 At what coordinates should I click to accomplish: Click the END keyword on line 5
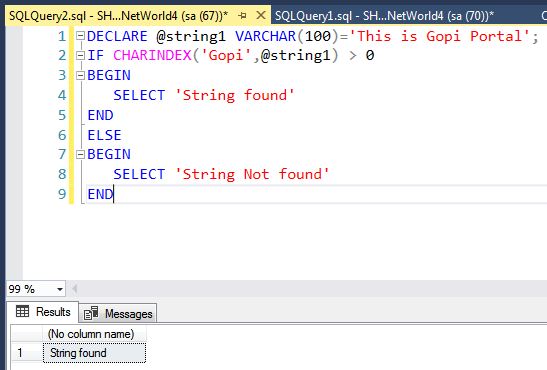100,115
